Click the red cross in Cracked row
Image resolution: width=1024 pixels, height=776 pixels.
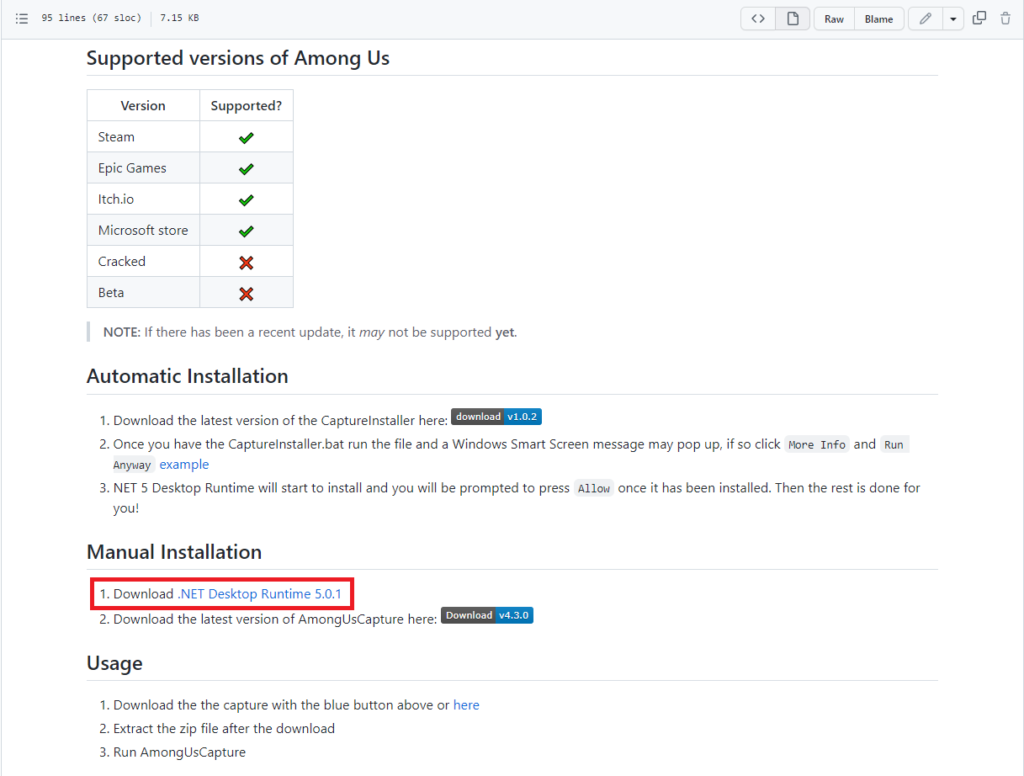pyautogui.click(x=246, y=262)
